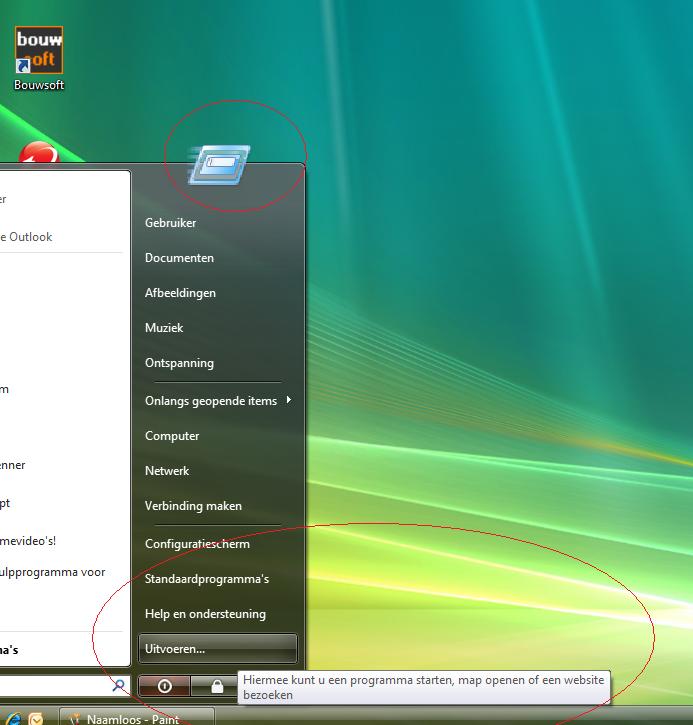The image size is (693, 725).
Task: Click the Run picture icon above Gebruiker
Action: click(x=219, y=165)
